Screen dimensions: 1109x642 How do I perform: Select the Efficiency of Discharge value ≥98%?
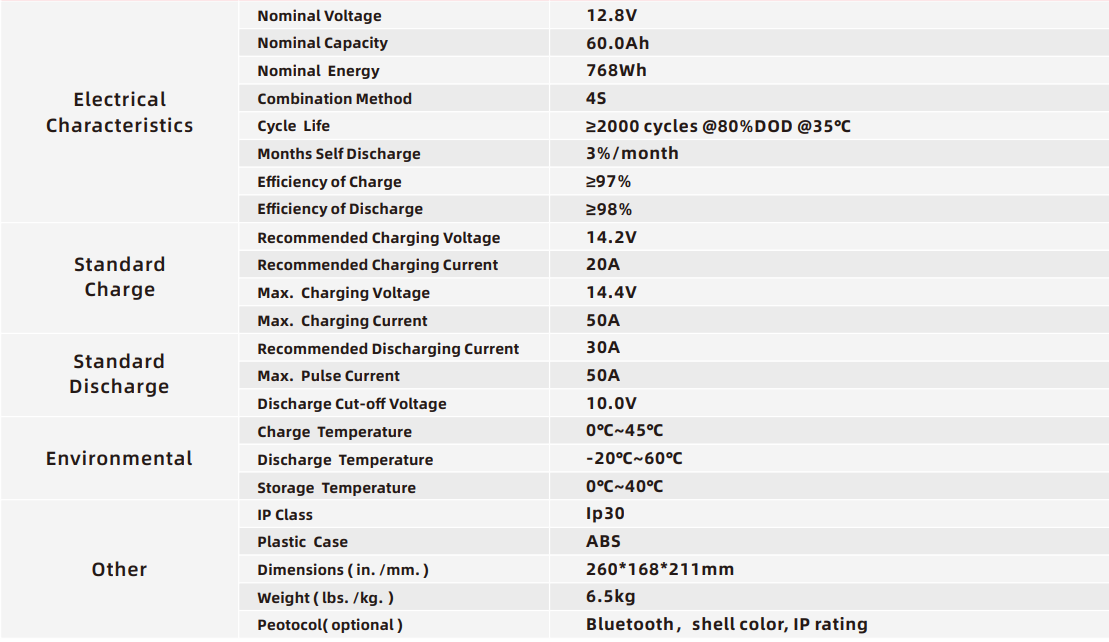click(x=609, y=209)
